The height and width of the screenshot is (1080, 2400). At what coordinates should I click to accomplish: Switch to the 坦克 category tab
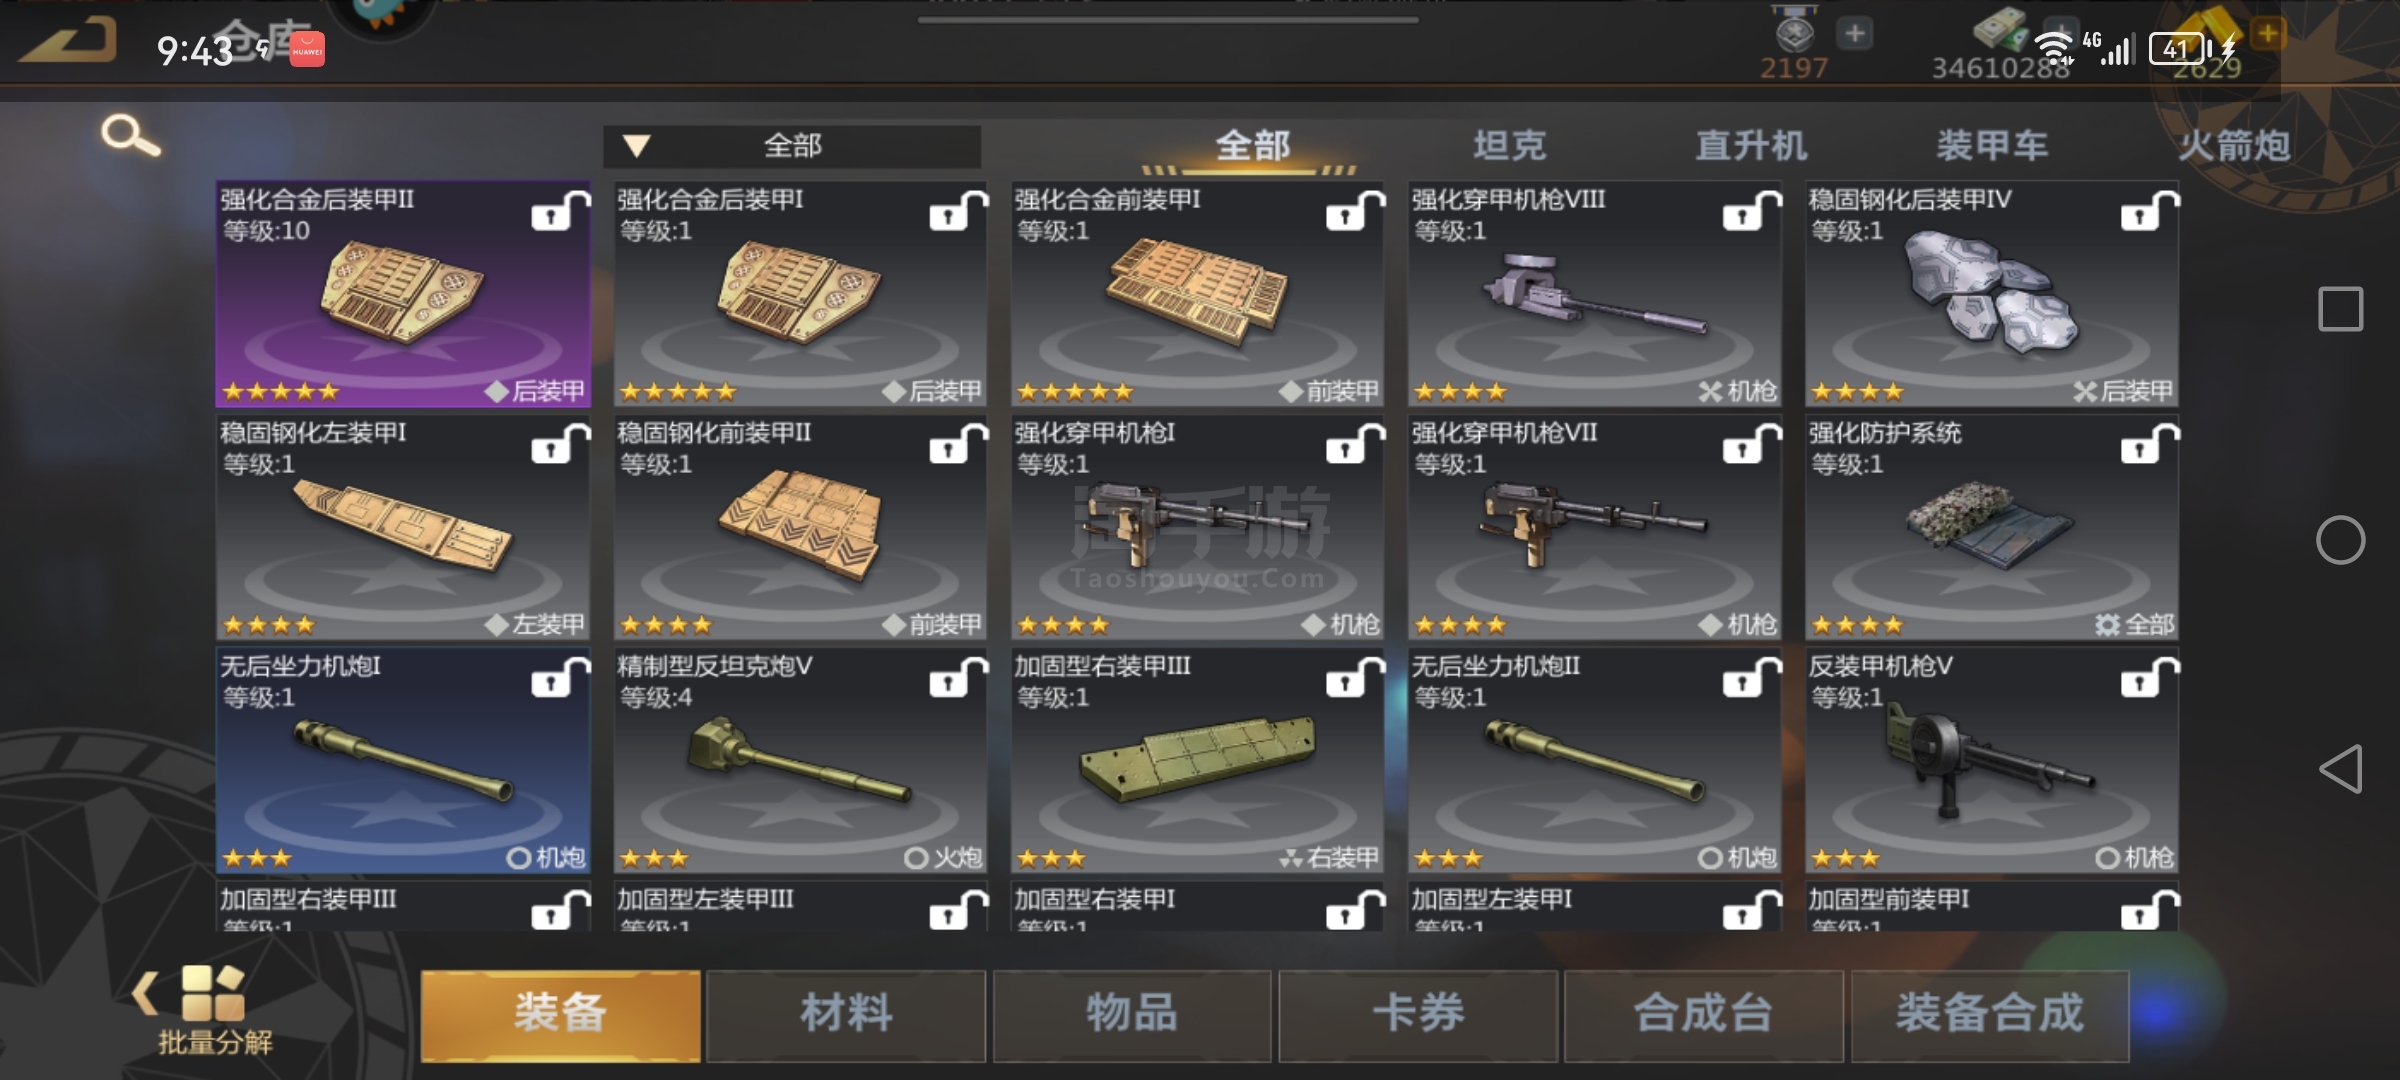tap(1510, 146)
